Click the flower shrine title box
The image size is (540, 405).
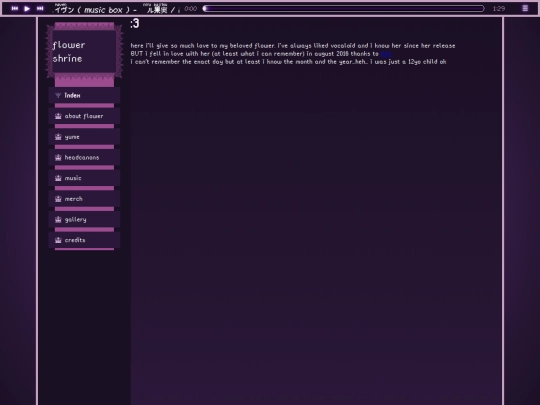click(x=84, y=52)
